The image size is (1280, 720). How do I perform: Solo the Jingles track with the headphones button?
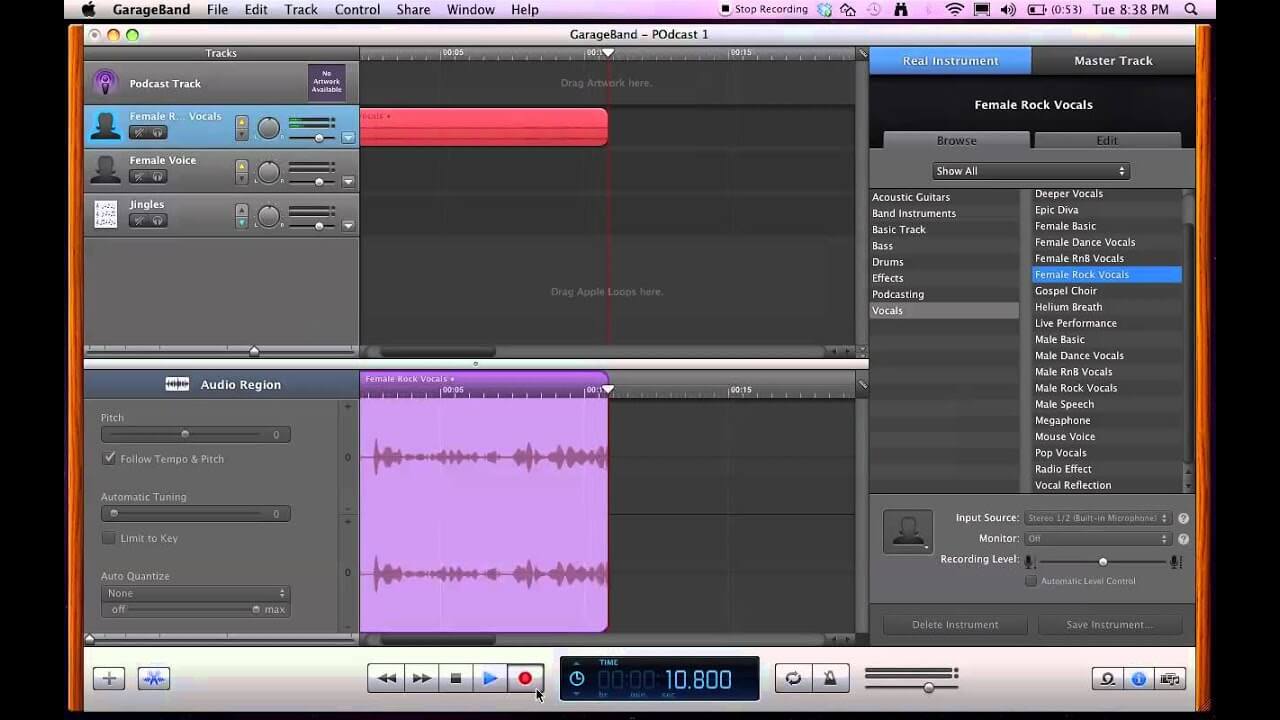[157, 220]
